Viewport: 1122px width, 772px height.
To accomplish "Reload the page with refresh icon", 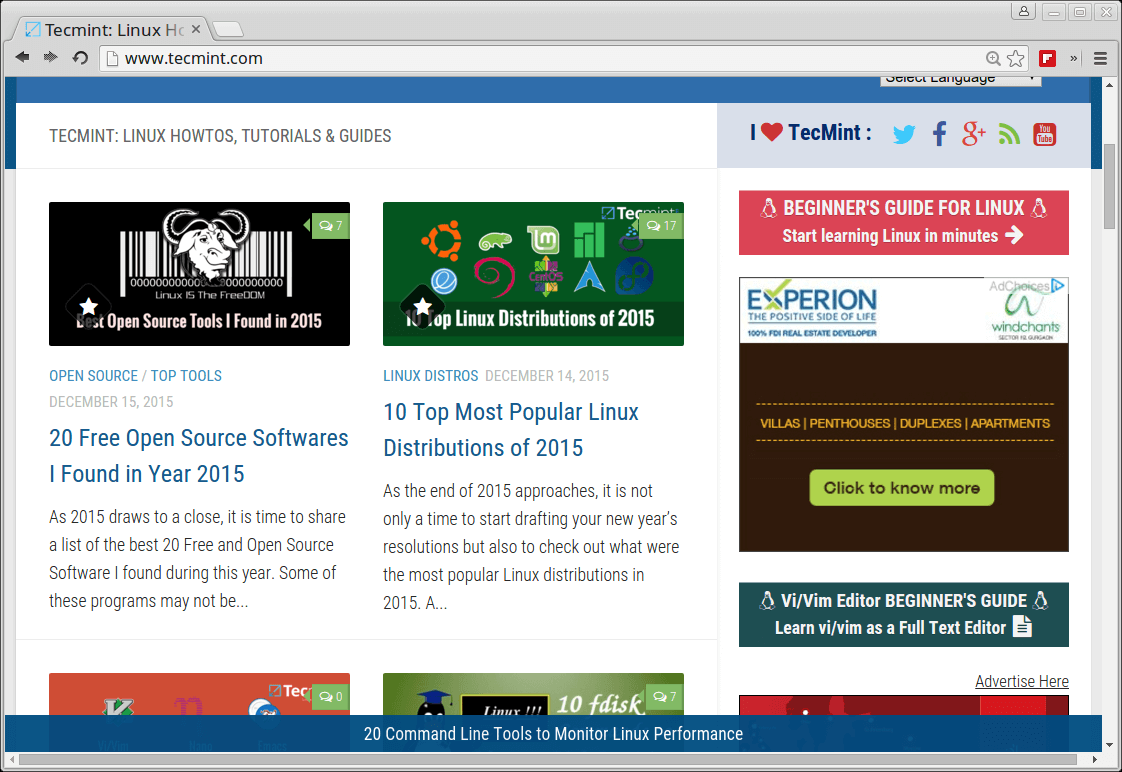I will [80, 57].
